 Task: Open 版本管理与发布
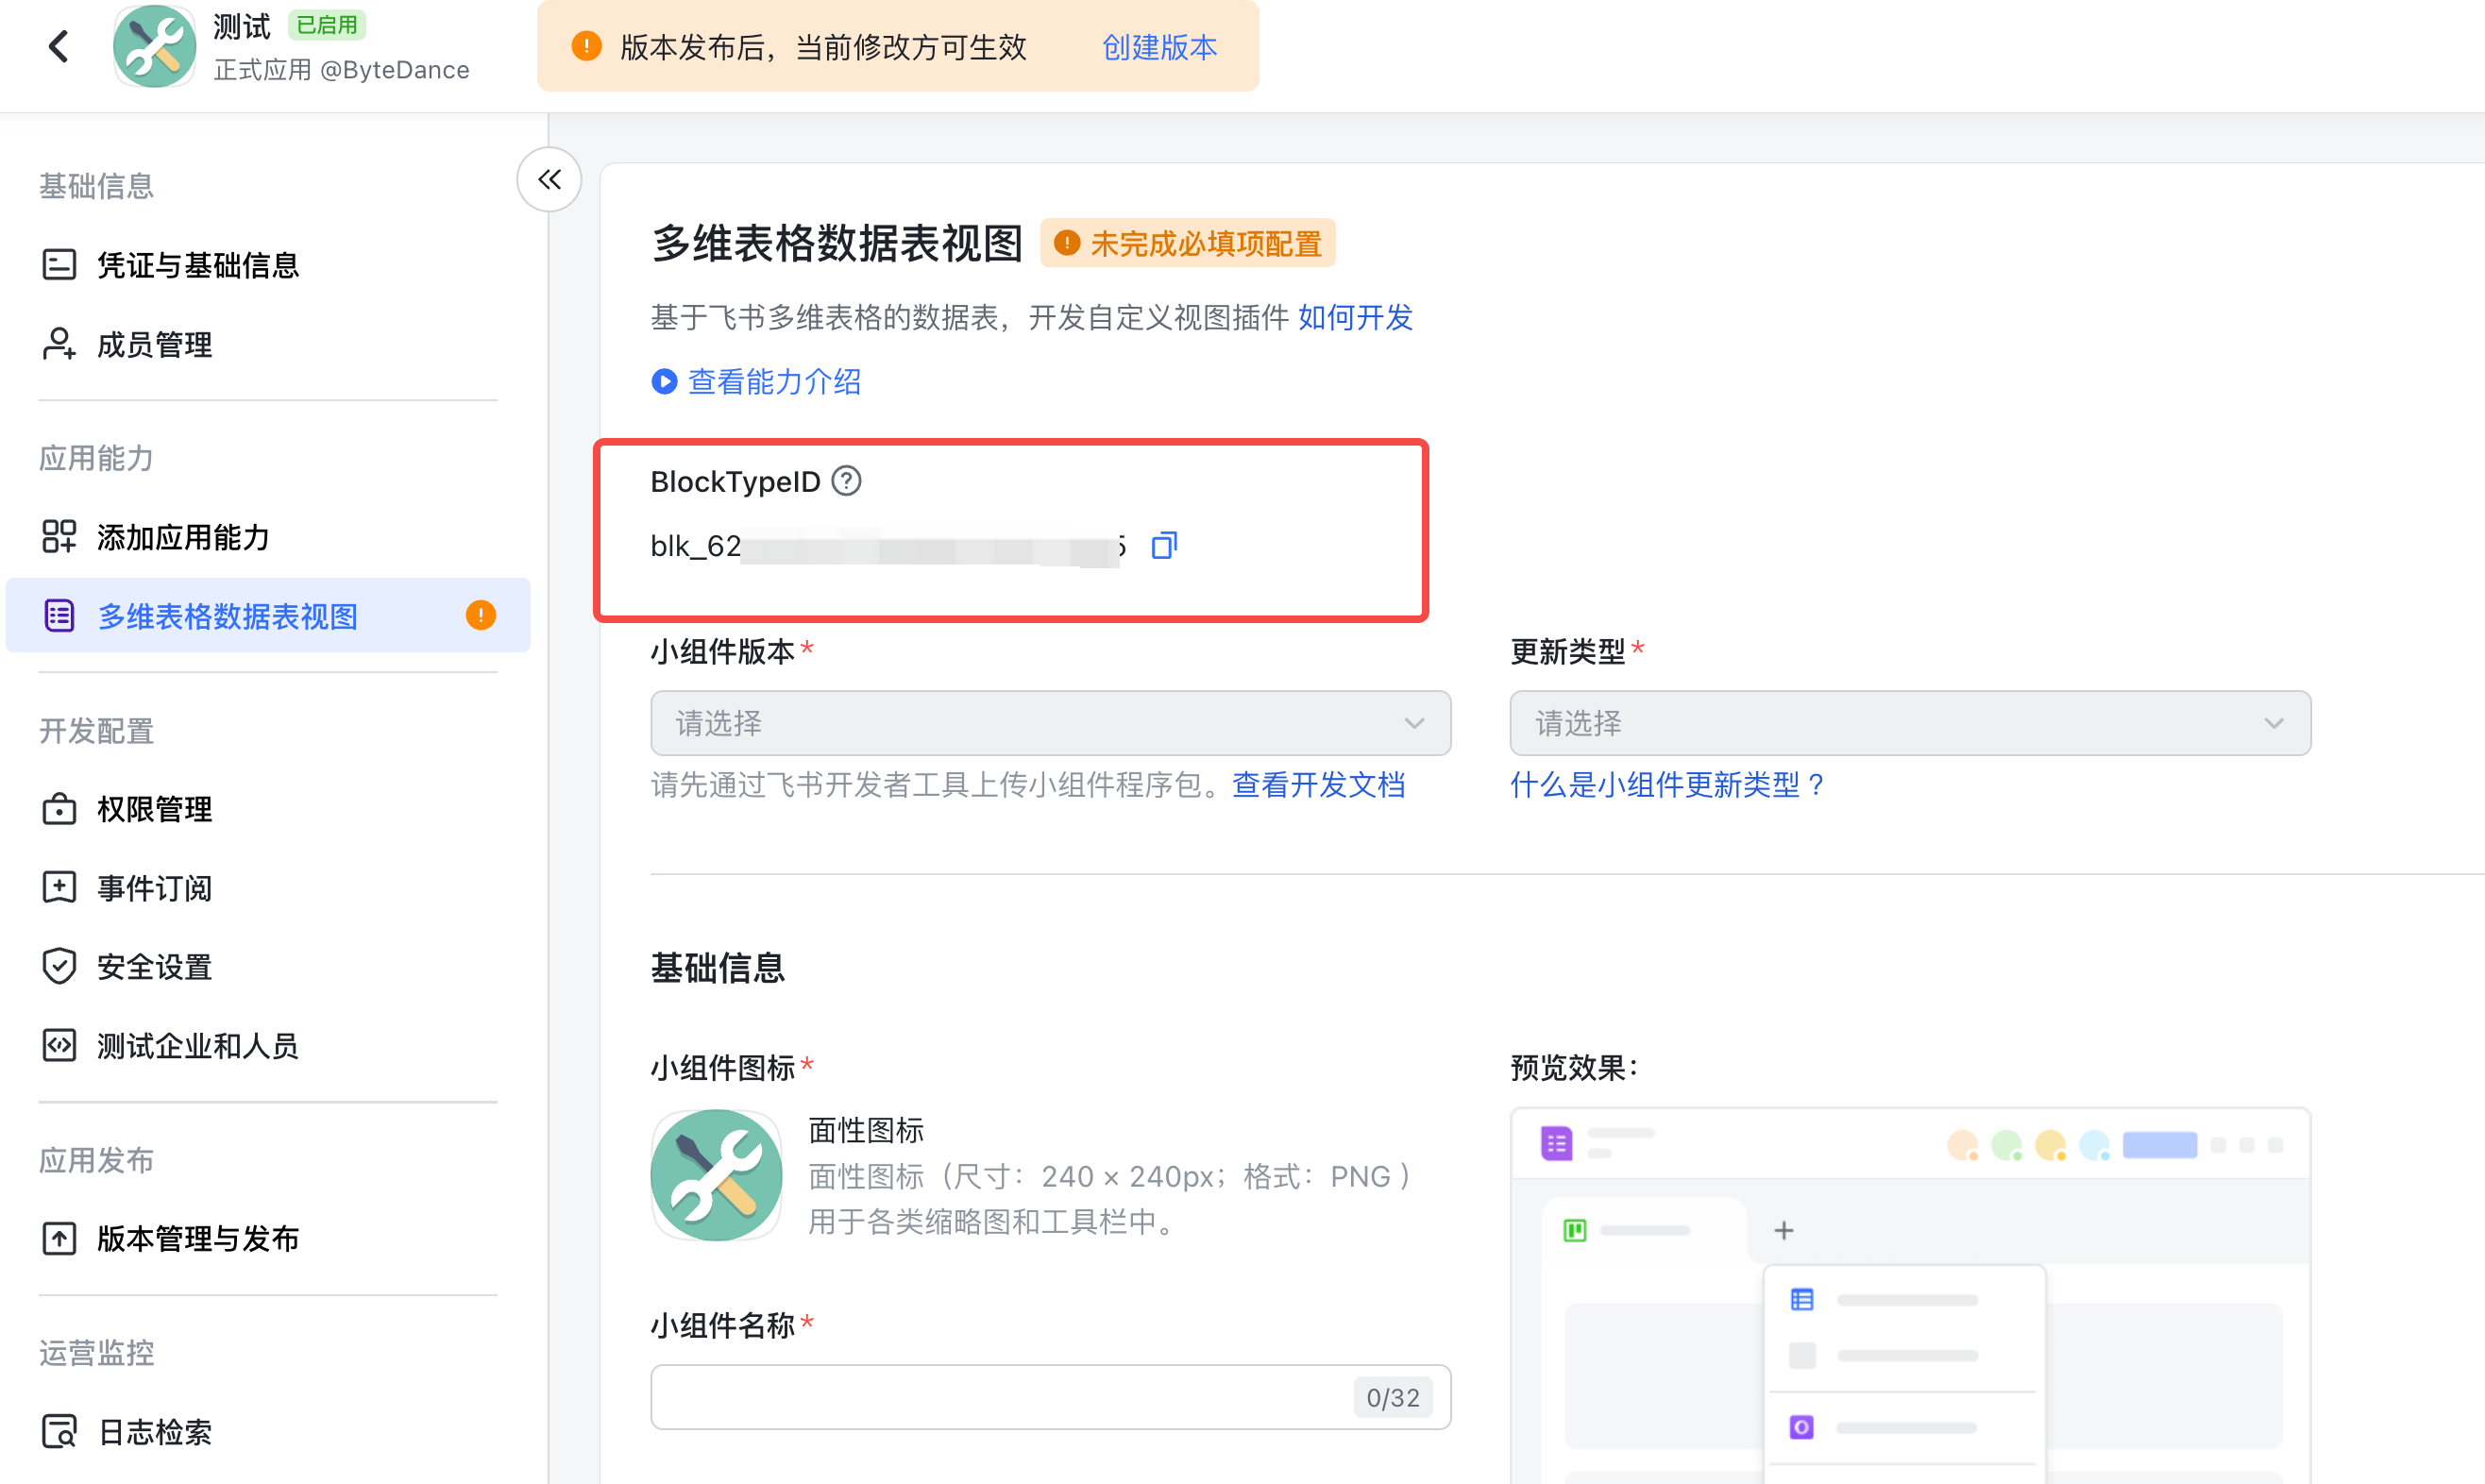point(197,1238)
